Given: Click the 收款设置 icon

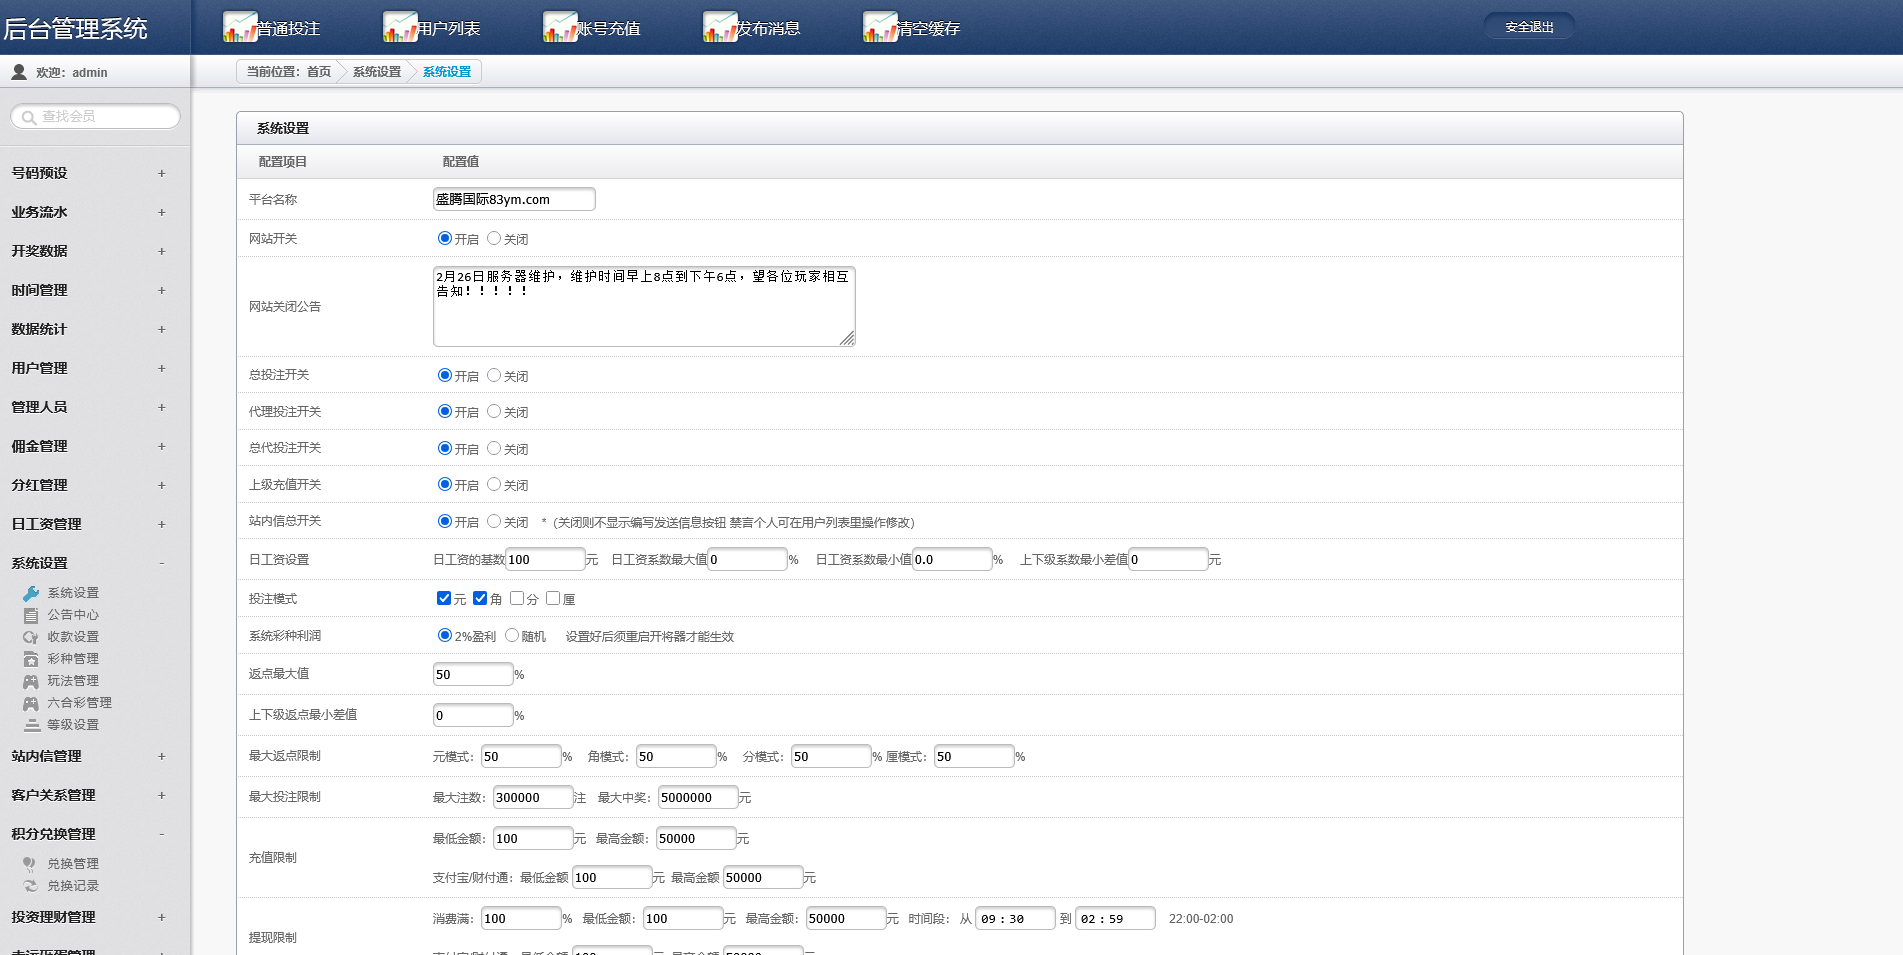Looking at the screenshot, I should [x=31, y=637].
